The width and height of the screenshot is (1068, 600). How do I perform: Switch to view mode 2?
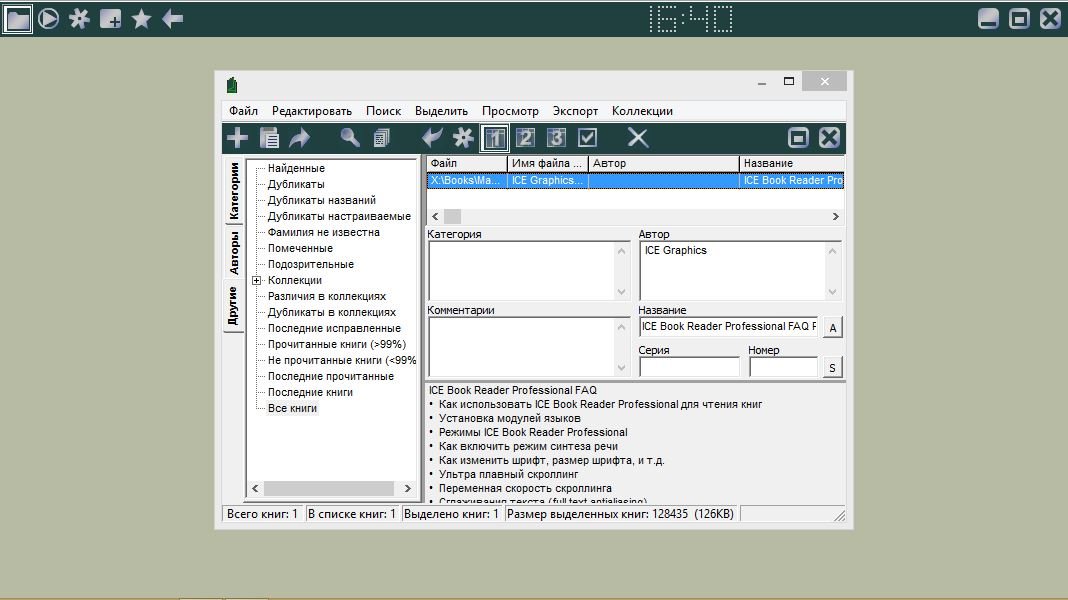coord(526,138)
